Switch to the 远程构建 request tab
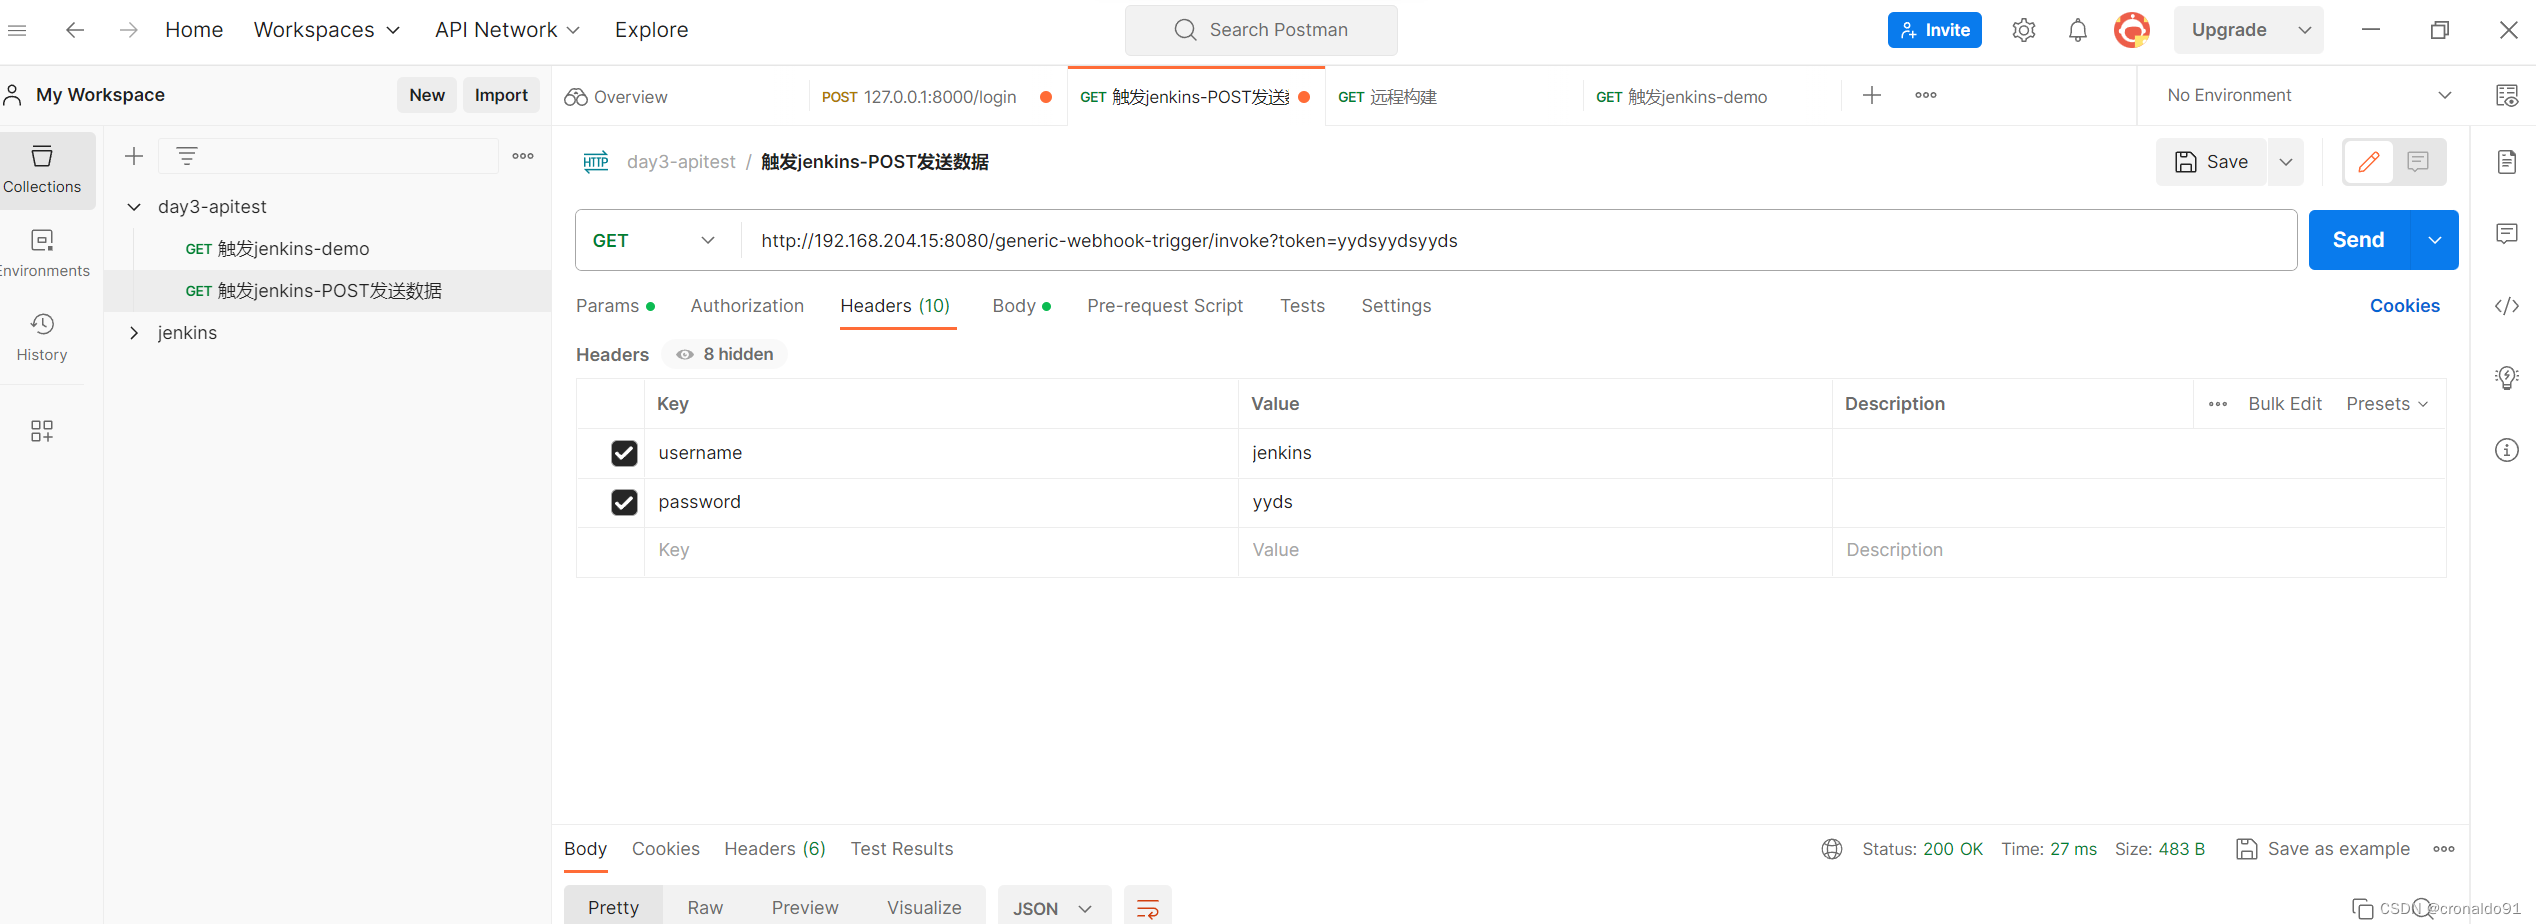The width and height of the screenshot is (2536, 924). tap(1454, 97)
